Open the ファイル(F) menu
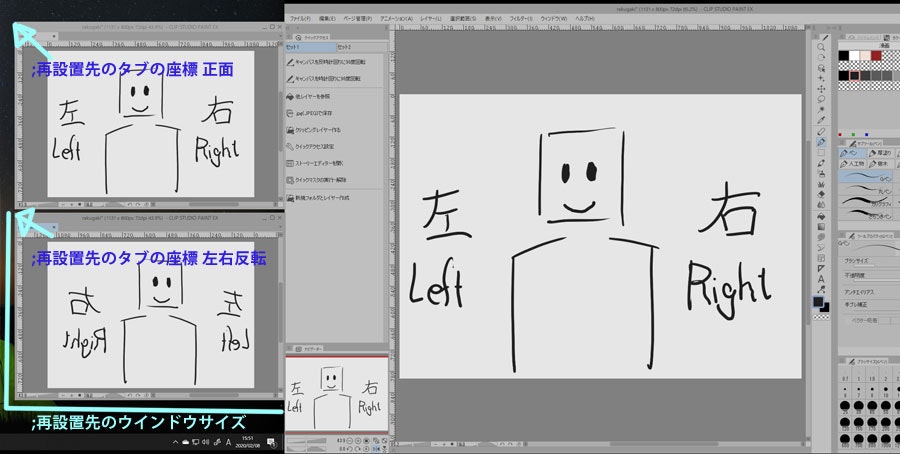The image size is (900, 454). [x=300, y=18]
